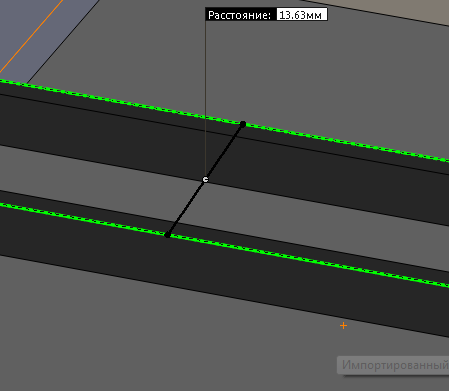Click the Импортированный tooltip label
449x391 pixels.
(395, 365)
